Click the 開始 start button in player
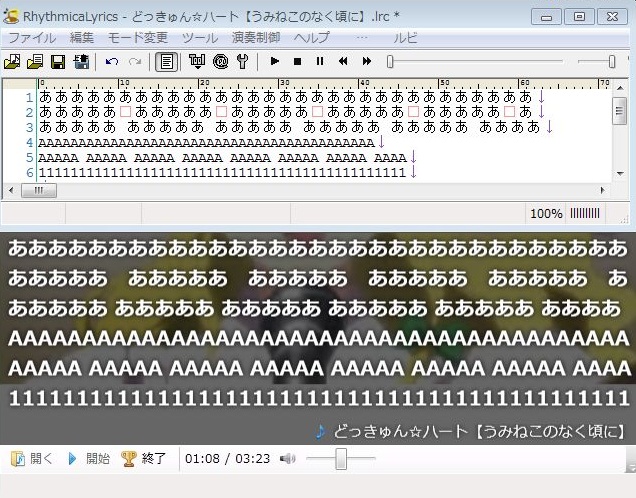This screenshot has height=498, width=636. [89, 459]
